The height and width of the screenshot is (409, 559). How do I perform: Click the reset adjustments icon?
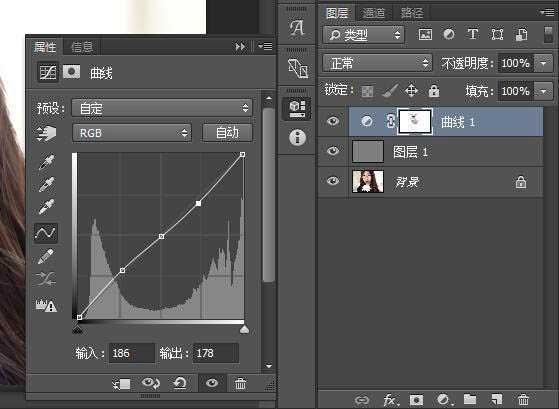[x=180, y=384]
